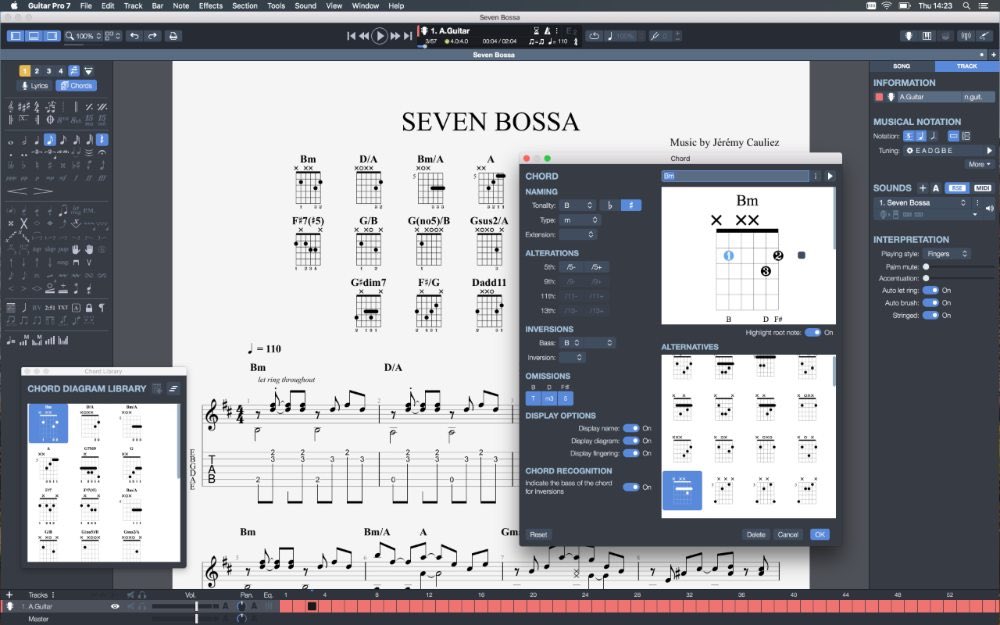Select the sharp accidental for chord tonality
The width and height of the screenshot is (1000, 625).
[x=631, y=205]
